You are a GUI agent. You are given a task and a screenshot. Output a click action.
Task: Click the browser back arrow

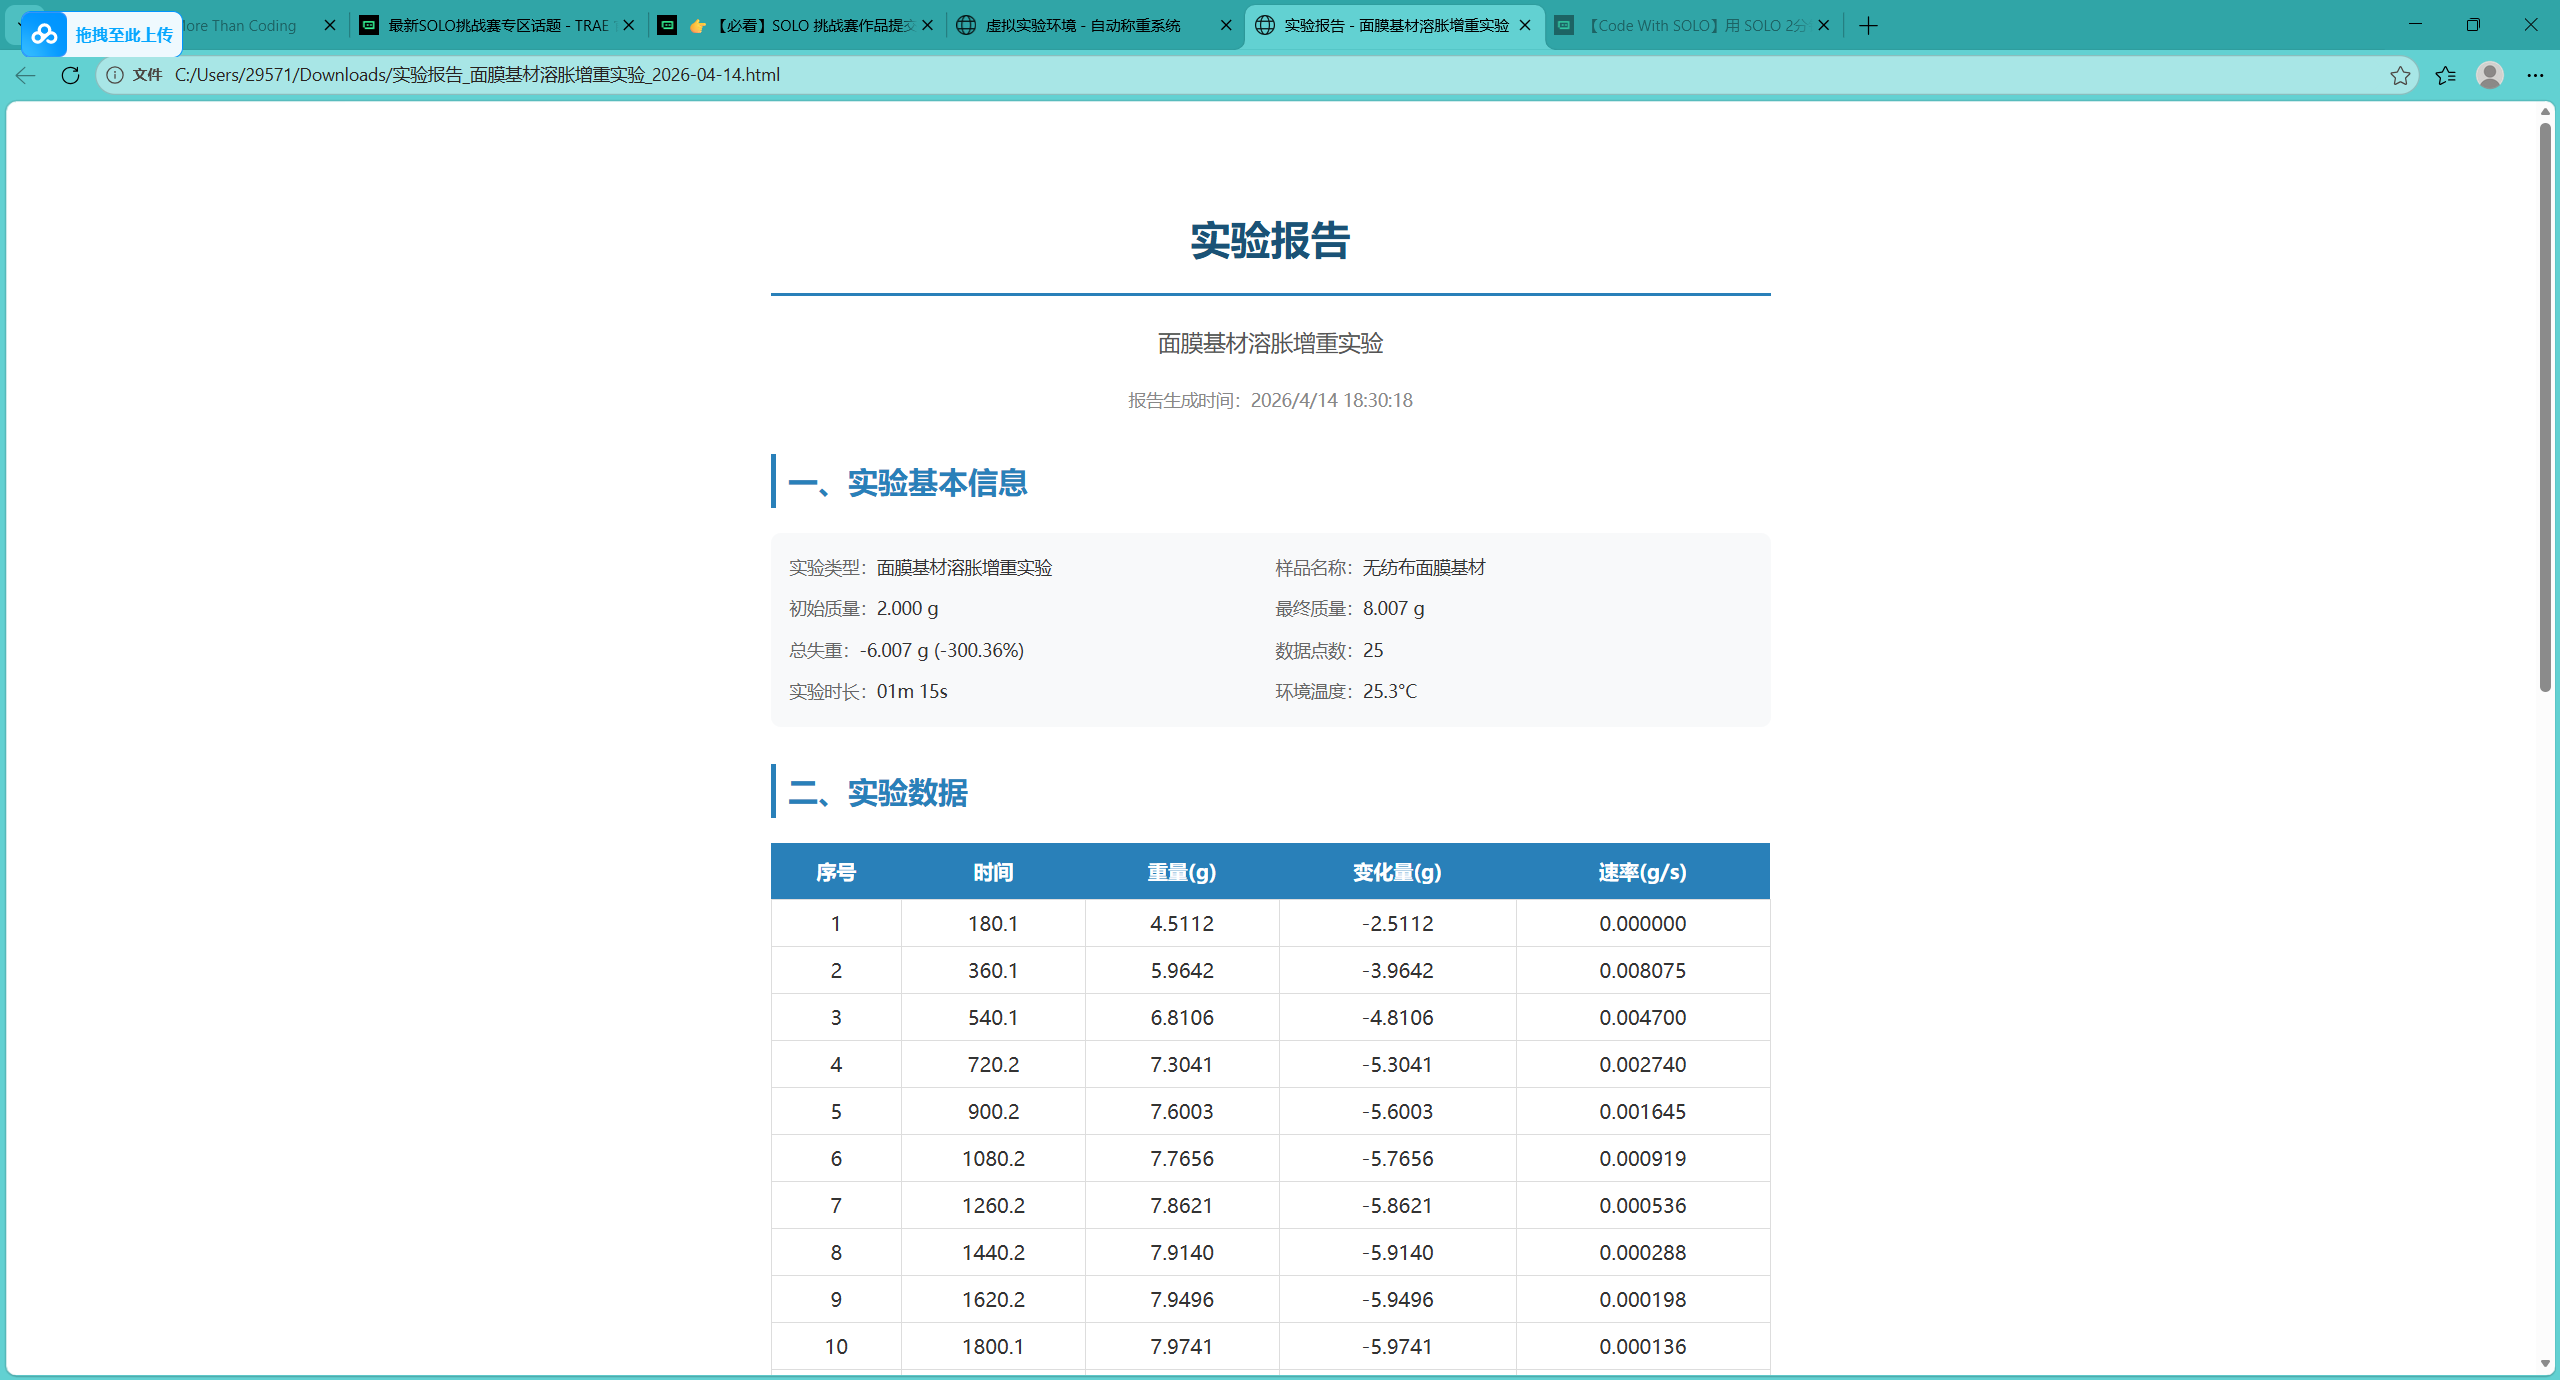click(x=26, y=75)
